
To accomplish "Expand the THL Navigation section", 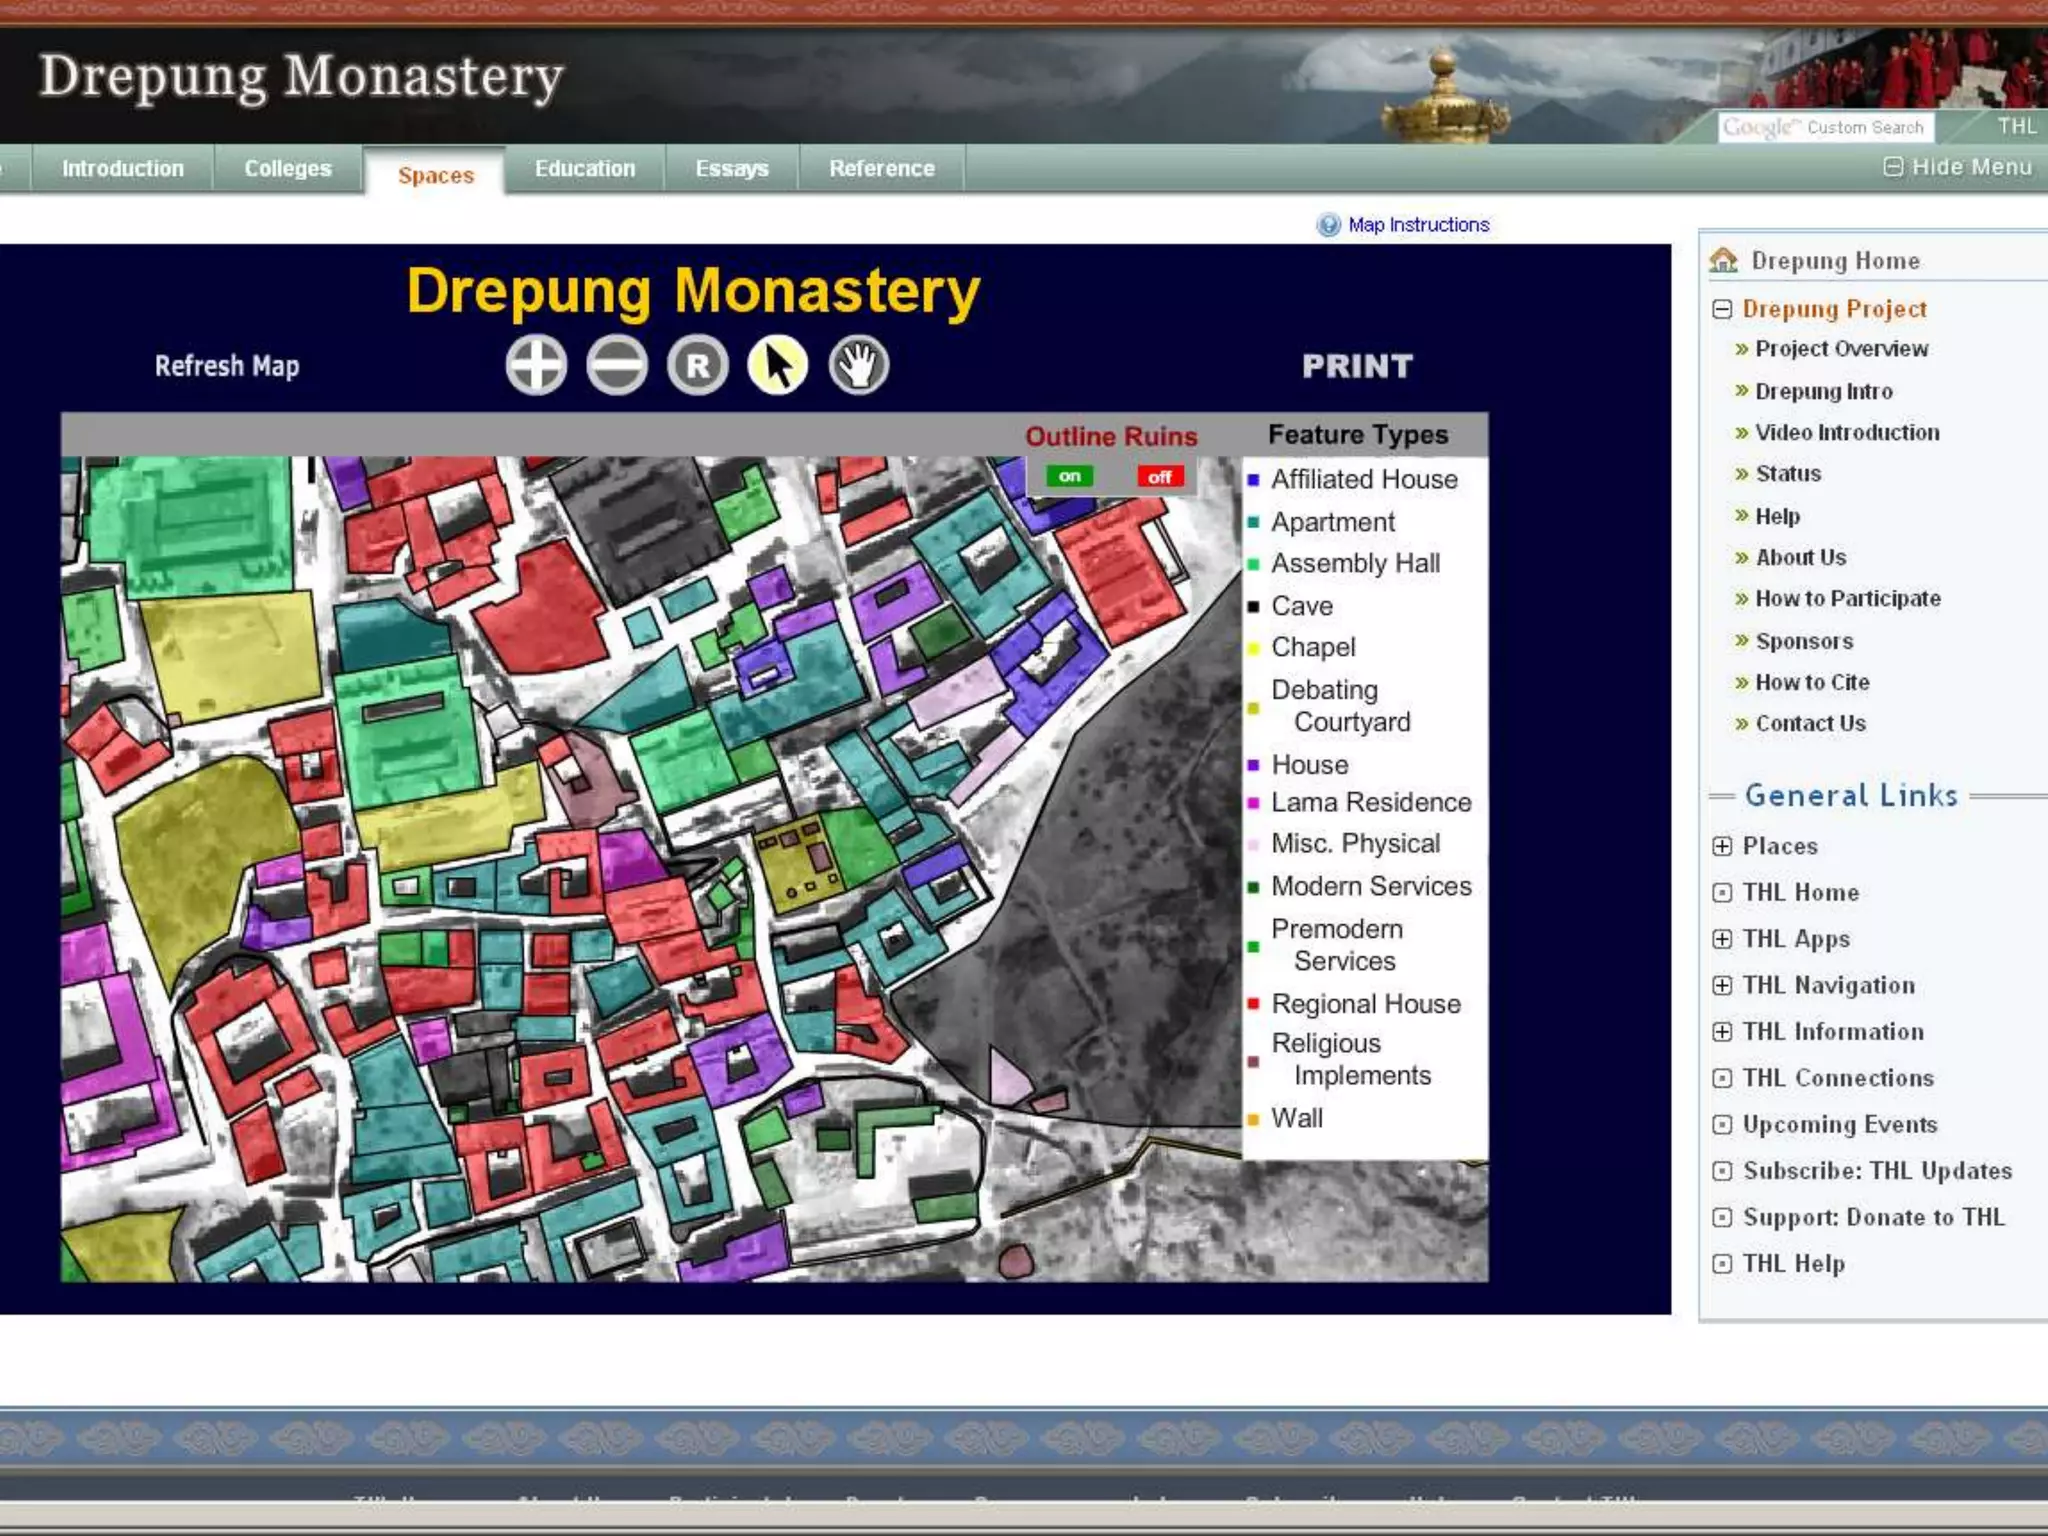I will 1722,985.
